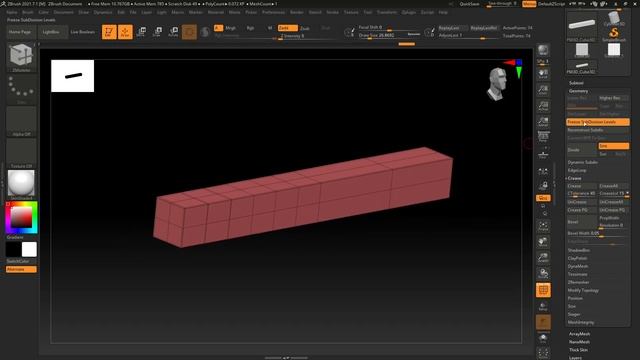The width and height of the screenshot is (640, 360).
Task: Toggle the Smt option beside Divide
Action: (x=613, y=146)
